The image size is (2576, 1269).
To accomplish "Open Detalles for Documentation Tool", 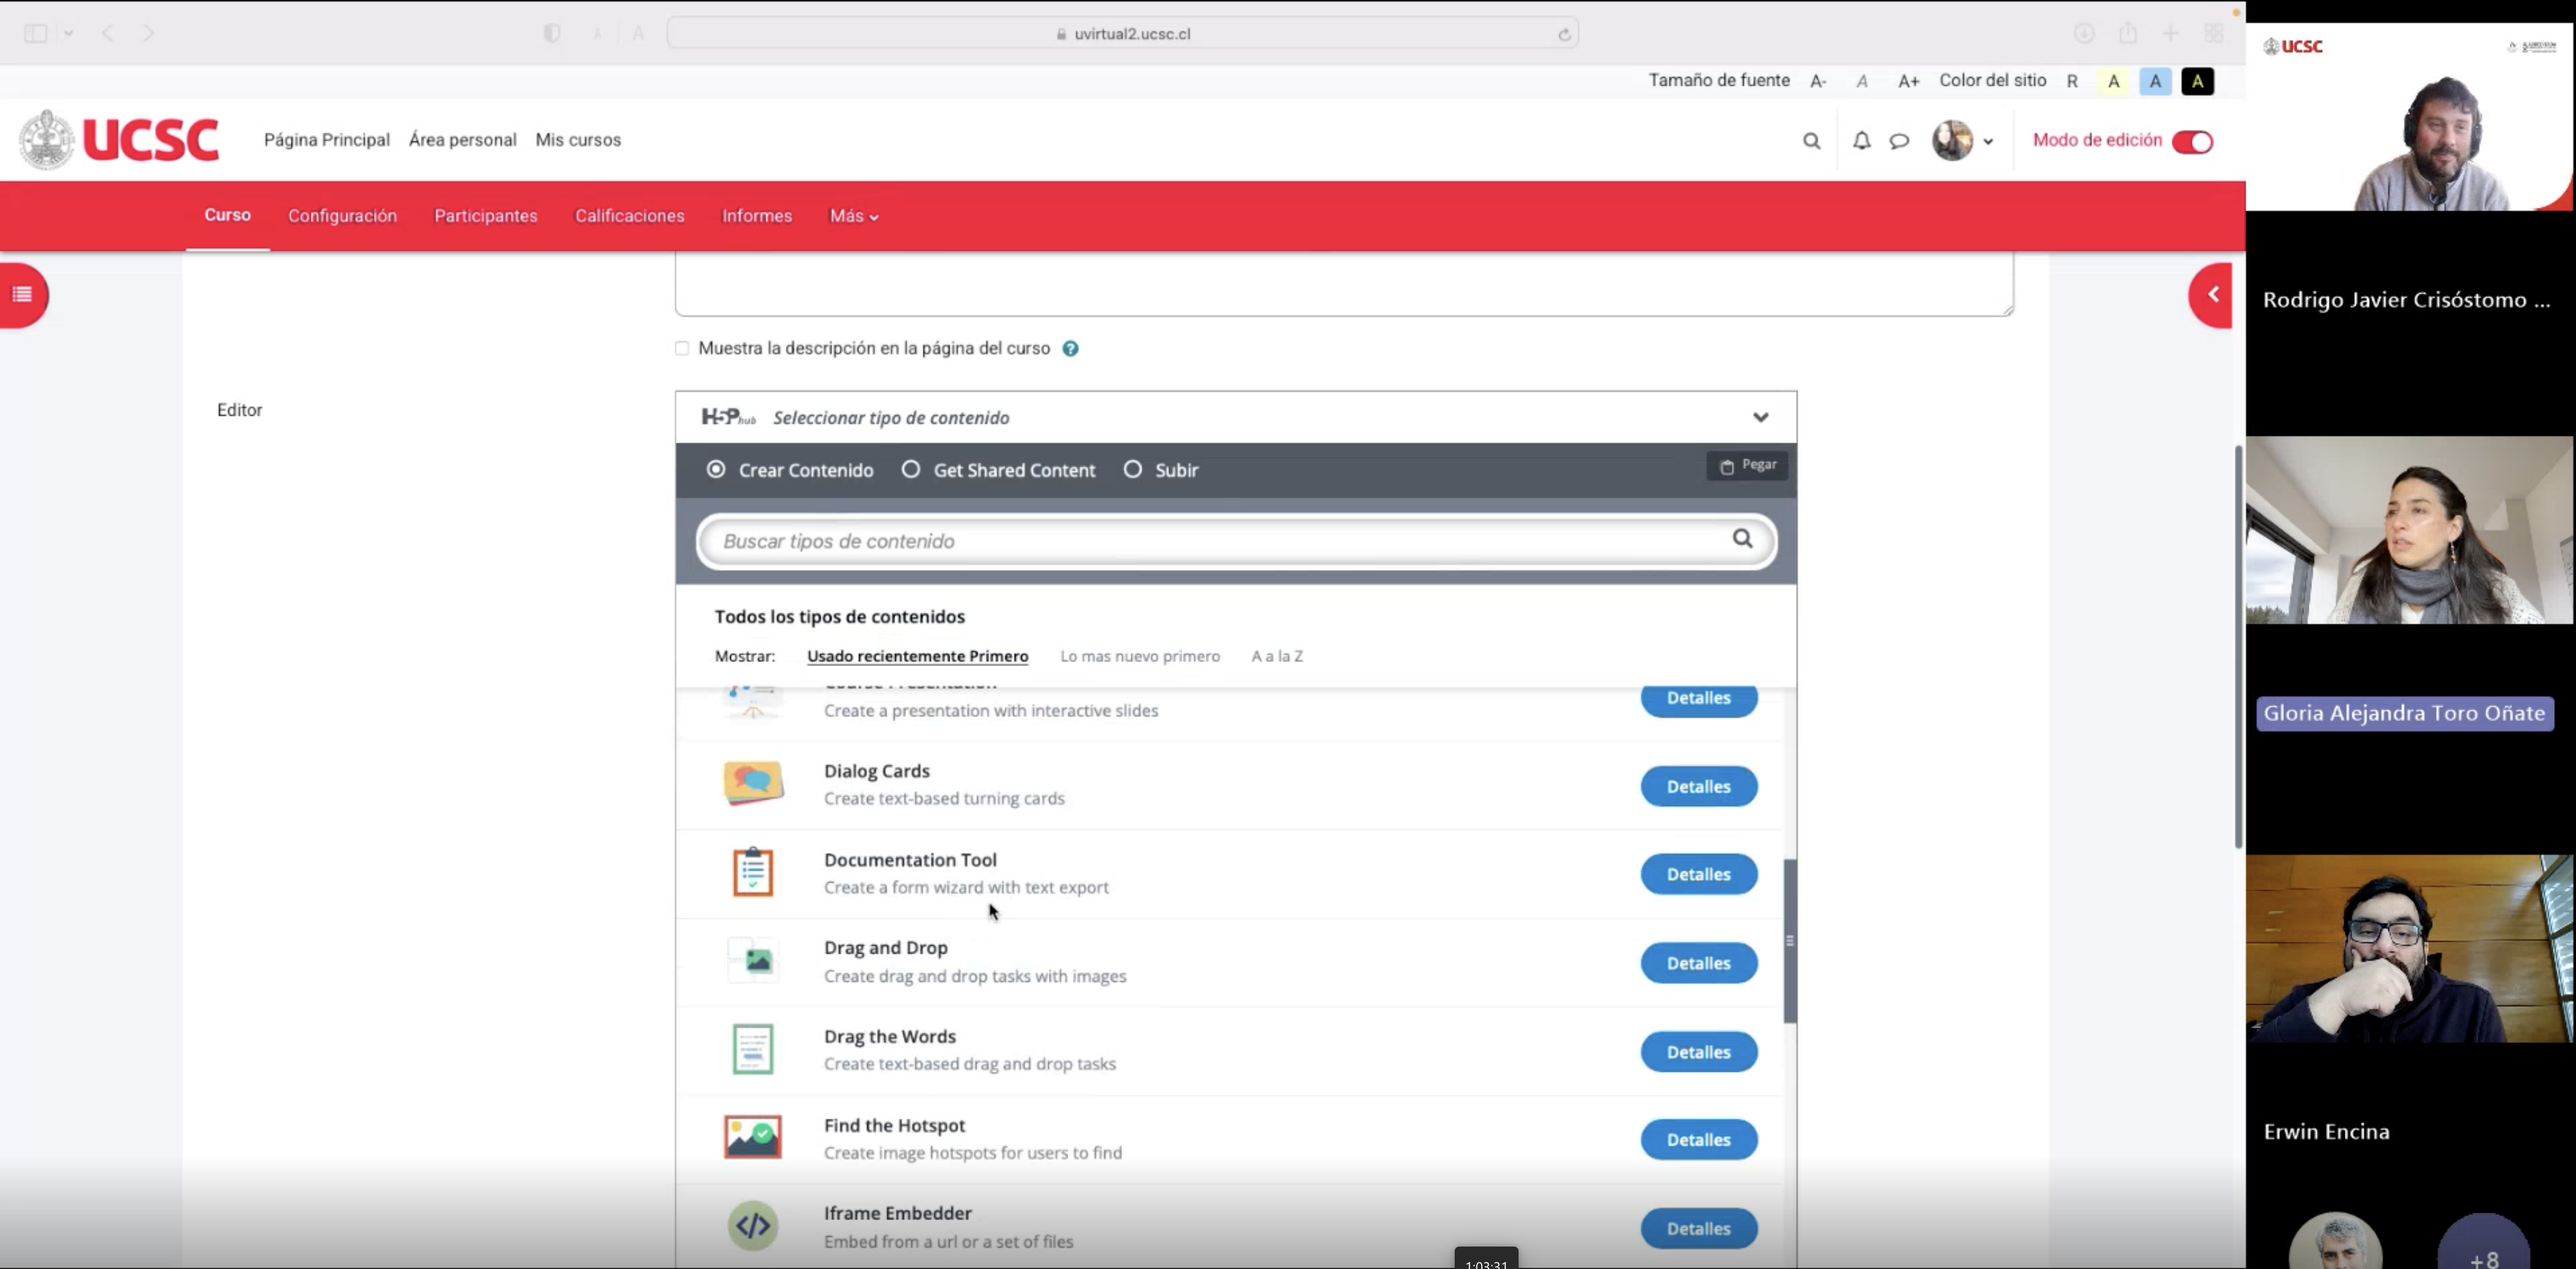I will (1698, 874).
